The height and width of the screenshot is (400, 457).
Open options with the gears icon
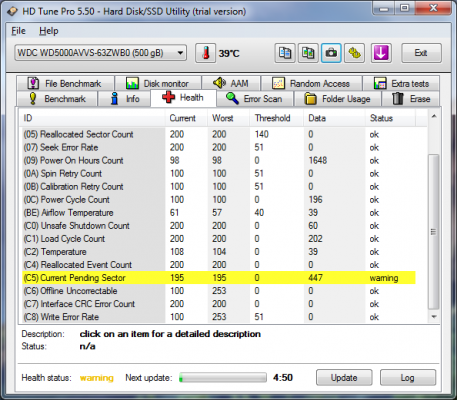coord(354,53)
